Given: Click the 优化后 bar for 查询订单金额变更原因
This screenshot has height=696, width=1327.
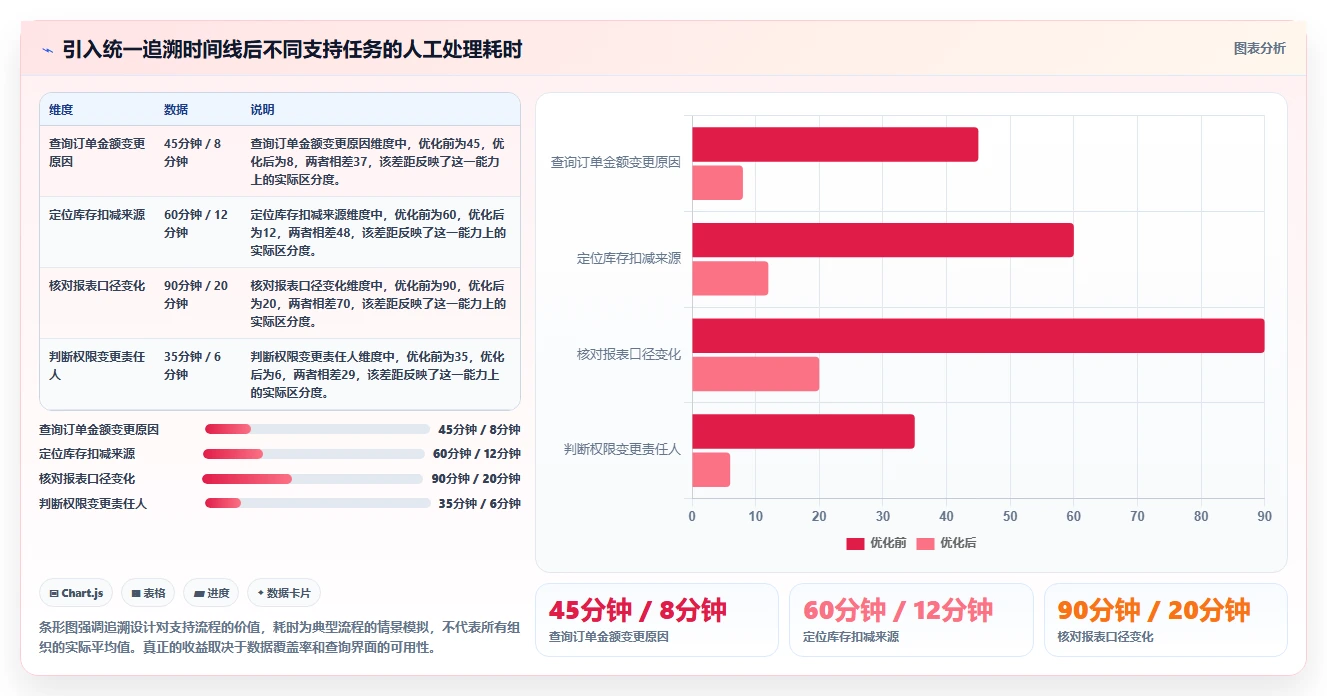Looking at the screenshot, I should pos(717,183).
